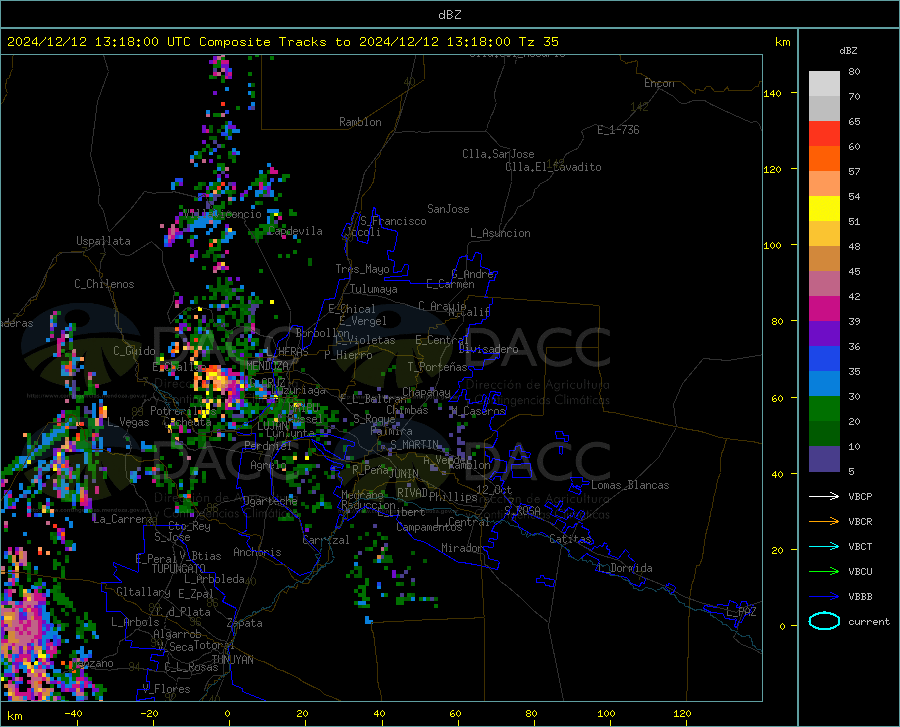The height and width of the screenshot is (727, 900).
Task: Click the MENDOZA city label on map
Action: point(267,366)
